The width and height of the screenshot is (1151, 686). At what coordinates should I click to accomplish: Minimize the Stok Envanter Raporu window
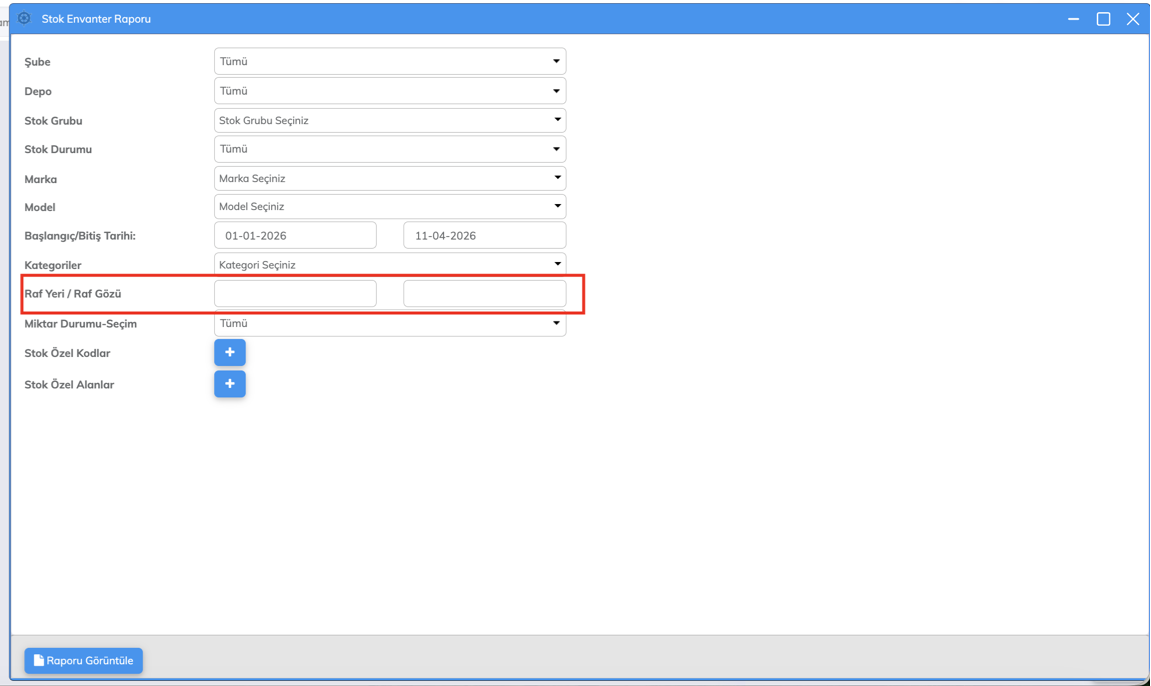1073,19
